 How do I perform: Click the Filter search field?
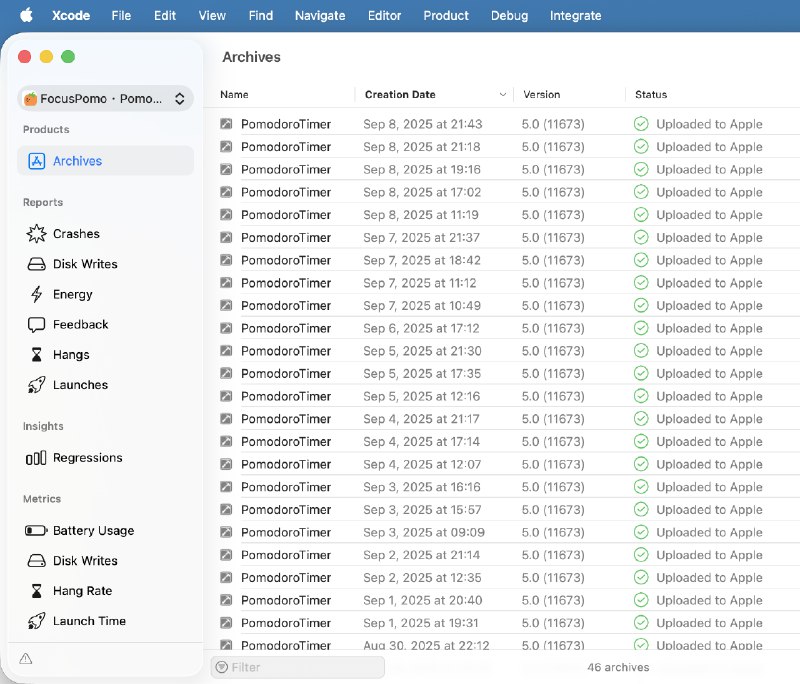point(298,667)
